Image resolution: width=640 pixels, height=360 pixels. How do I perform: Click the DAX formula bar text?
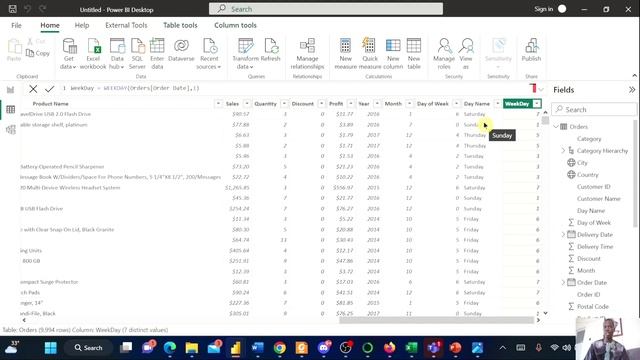click(135, 88)
